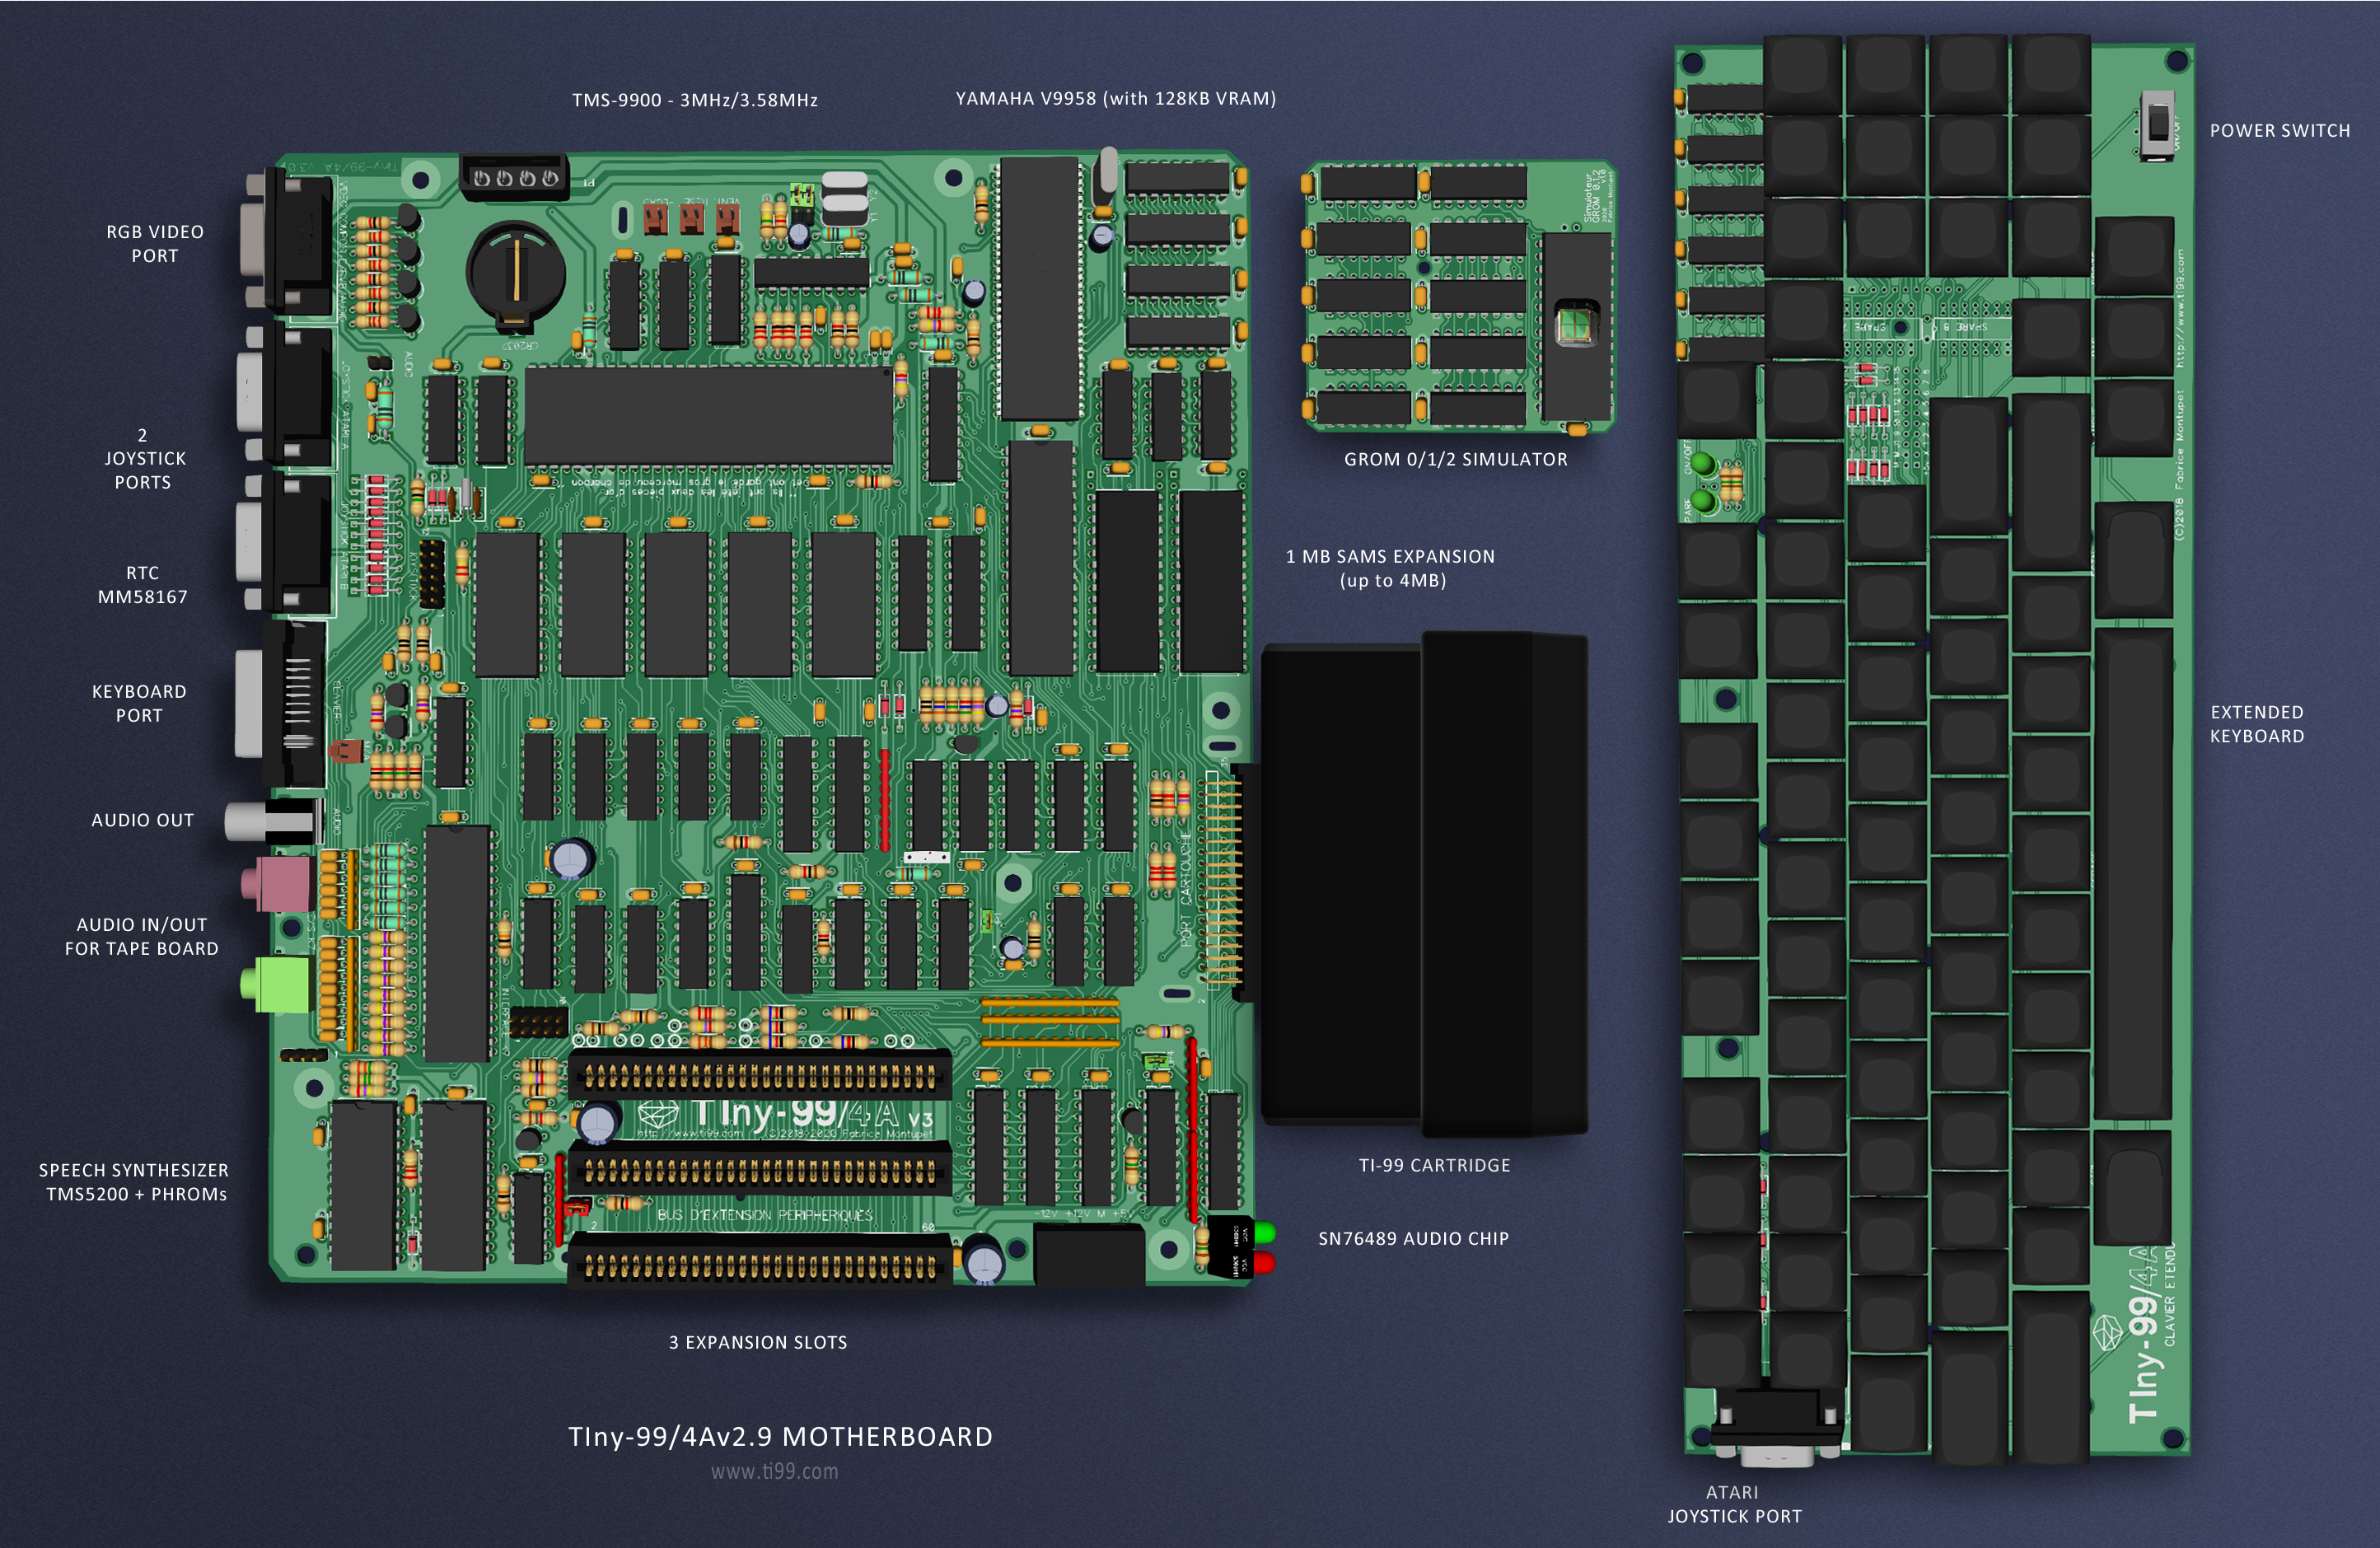Click the 3 EXPANSION SLOTS label
Screen dimensions: 2380x1548
click(758, 1343)
